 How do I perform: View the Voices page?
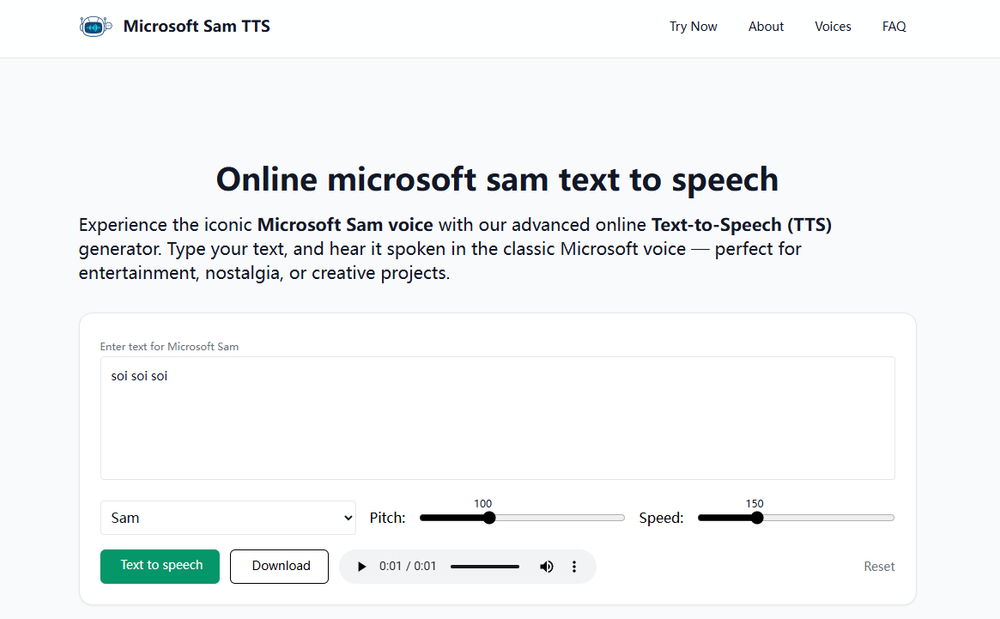[833, 26]
